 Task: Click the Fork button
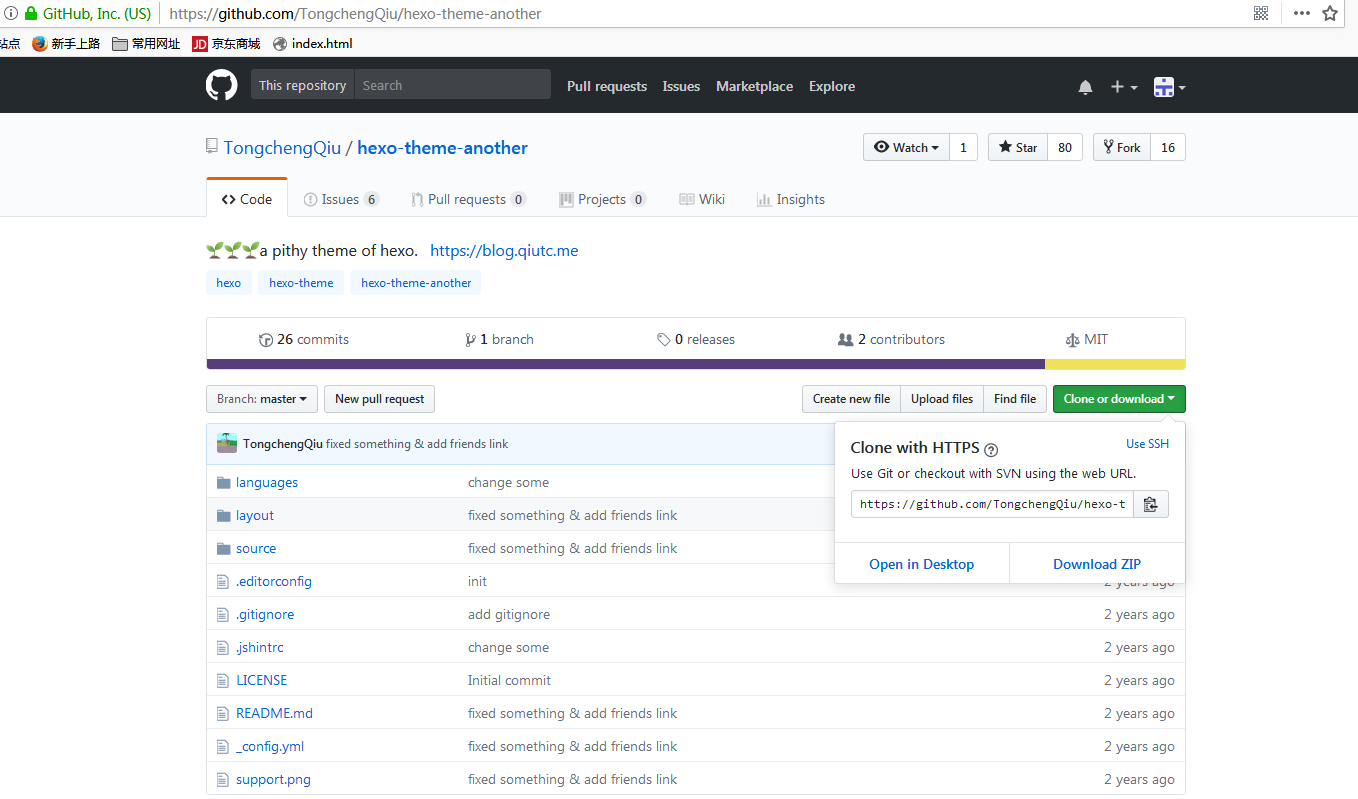(x=1122, y=147)
